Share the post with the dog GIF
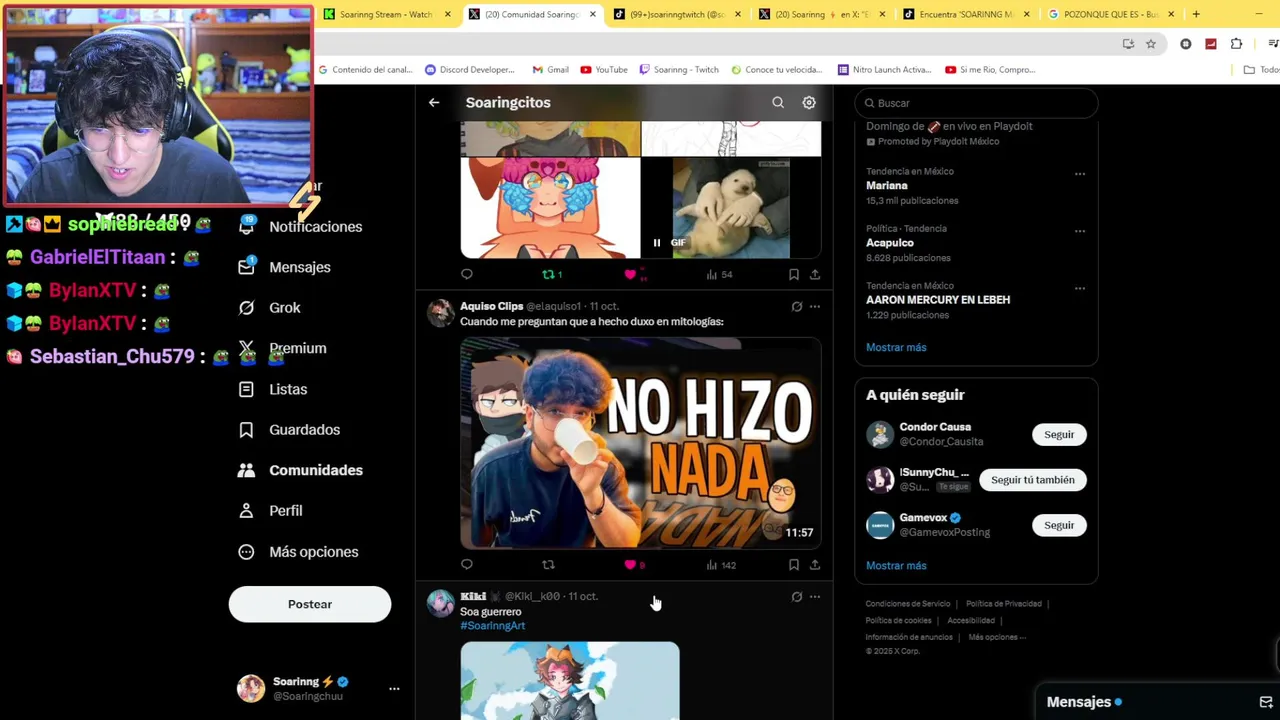The image size is (1280, 720). tap(815, 274)
